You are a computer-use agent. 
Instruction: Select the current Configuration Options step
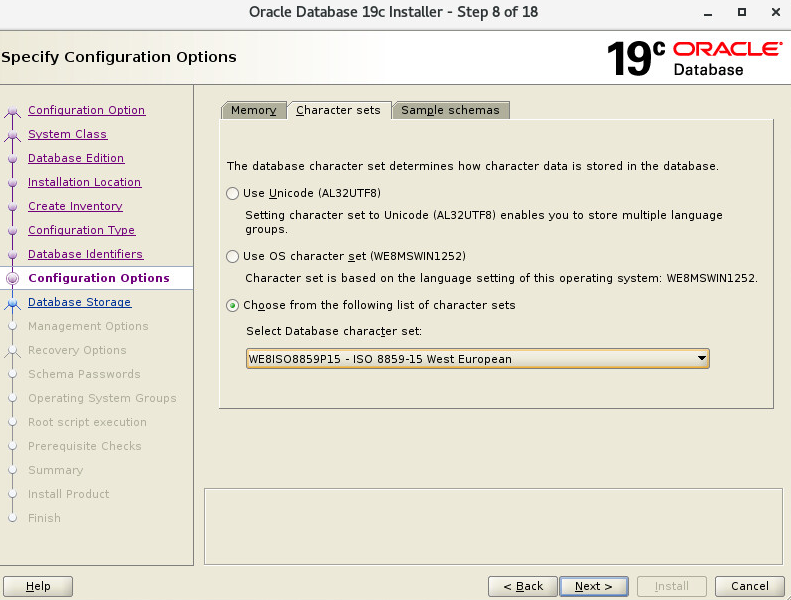point(99,278)
